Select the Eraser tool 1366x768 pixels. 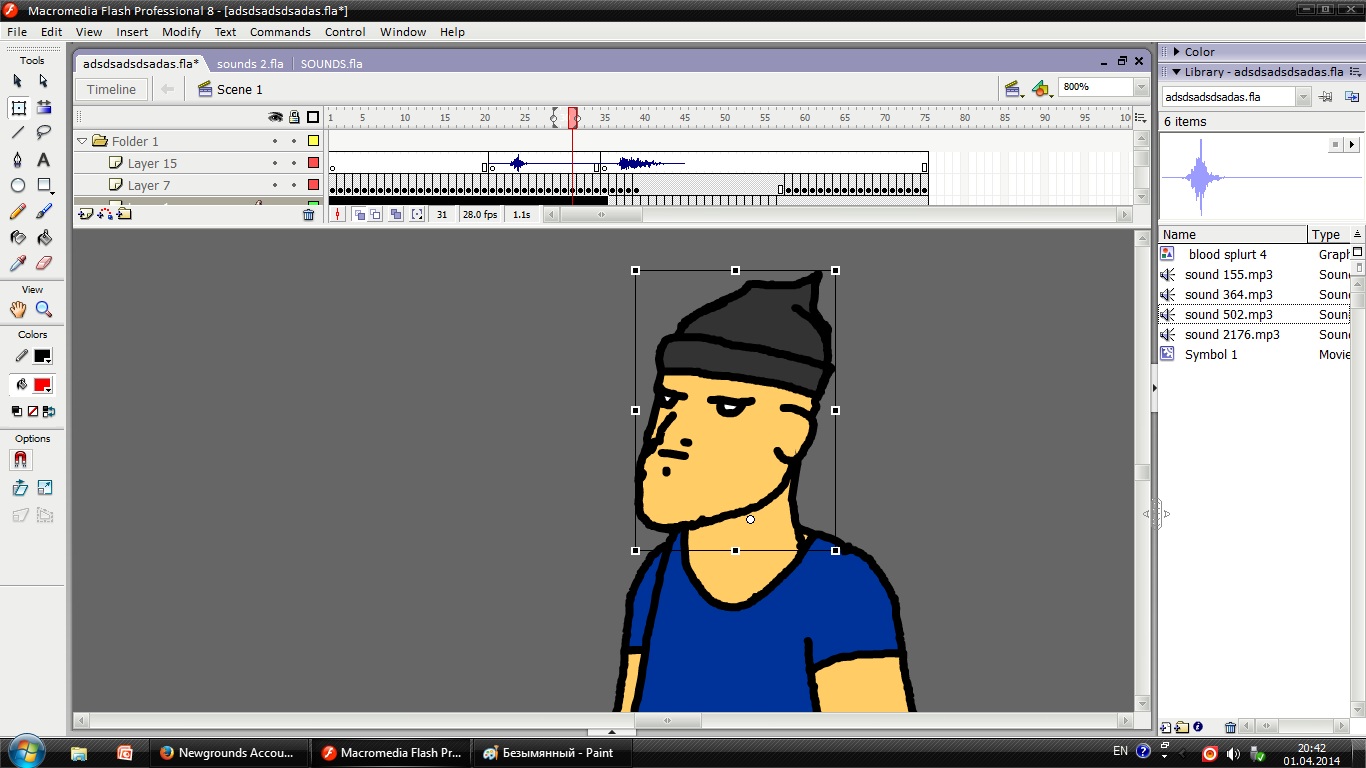pos(44,264)
